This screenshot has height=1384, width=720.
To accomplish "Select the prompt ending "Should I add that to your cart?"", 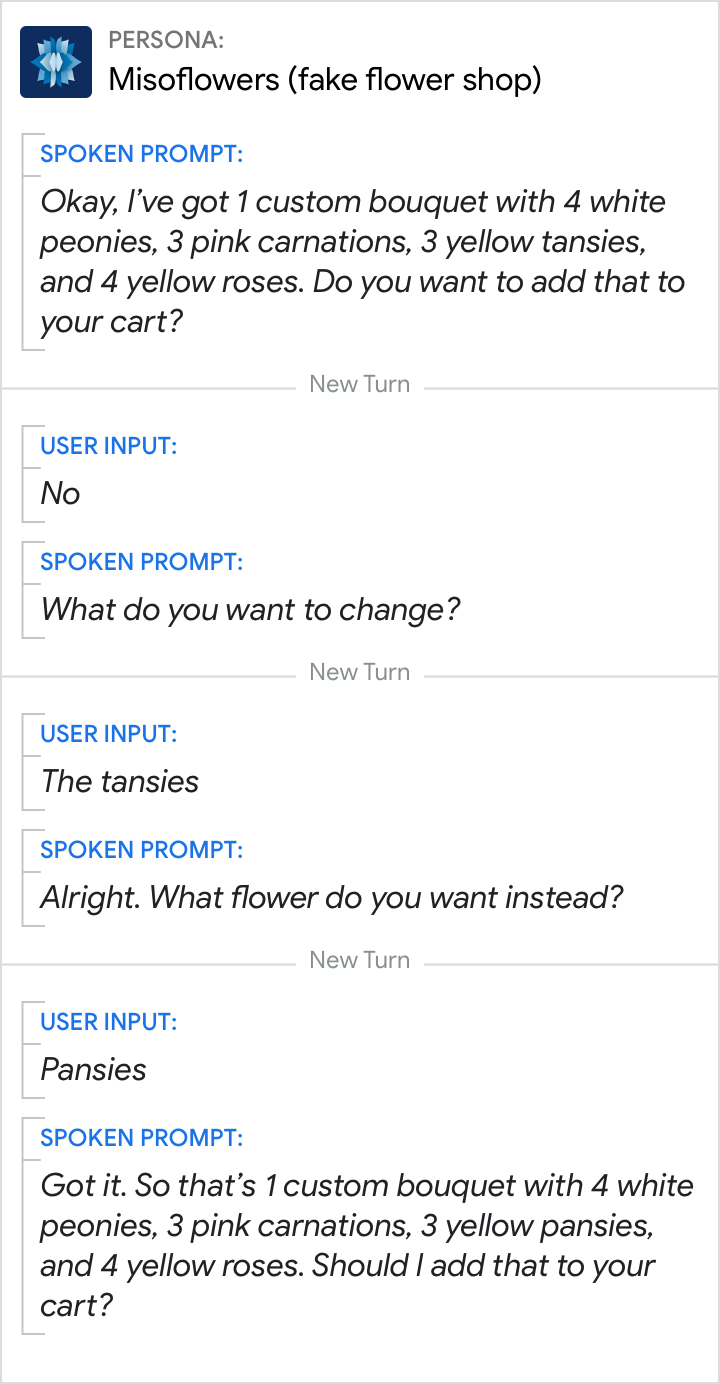I will pos(366,1245).
